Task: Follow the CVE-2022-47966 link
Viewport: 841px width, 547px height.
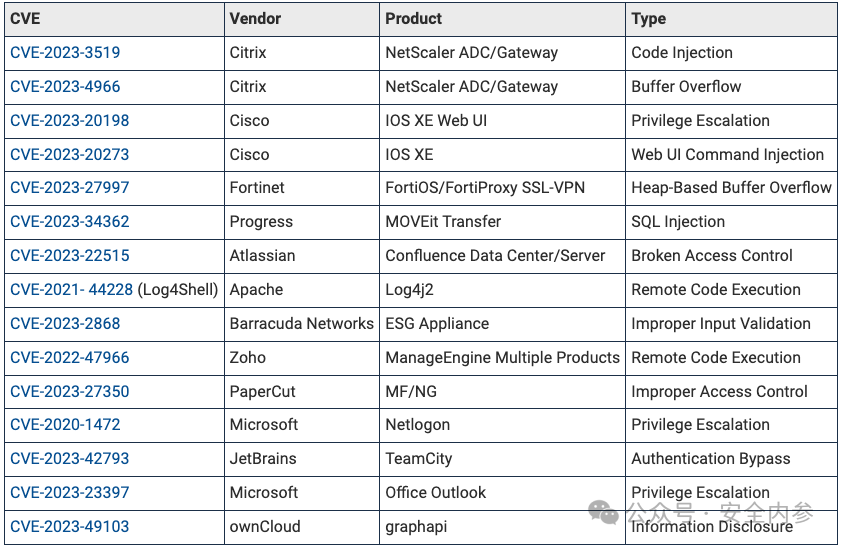Action: [x=69, y=358]
